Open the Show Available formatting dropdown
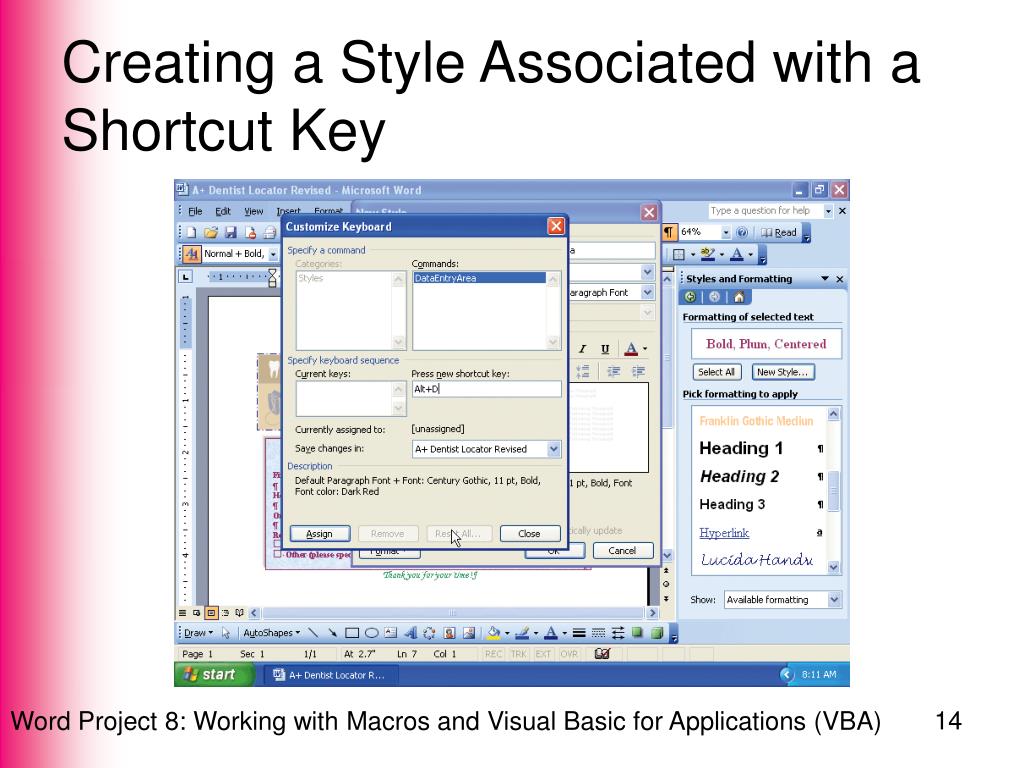The height and width of the screenshot is (768, 1024). pos(834,600)
